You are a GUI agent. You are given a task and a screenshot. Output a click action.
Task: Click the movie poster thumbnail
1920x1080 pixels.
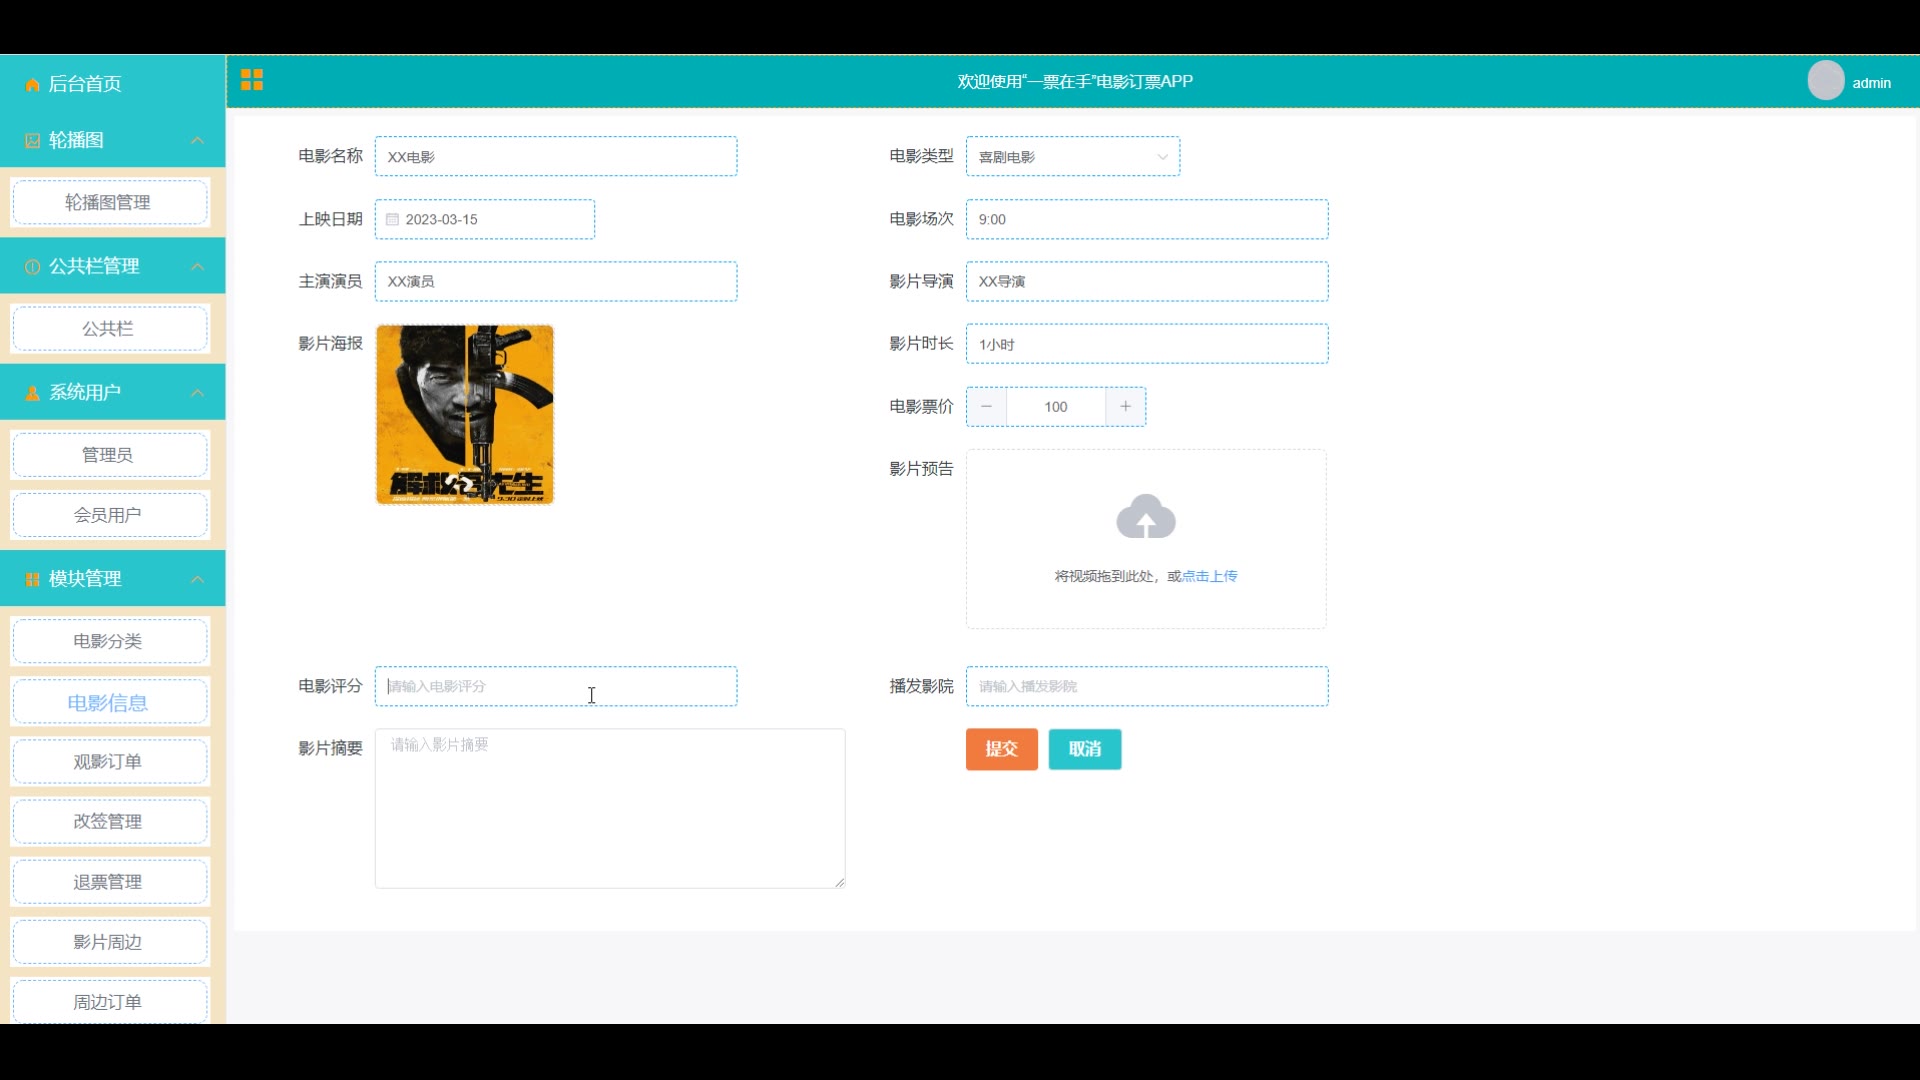[465, 414]
